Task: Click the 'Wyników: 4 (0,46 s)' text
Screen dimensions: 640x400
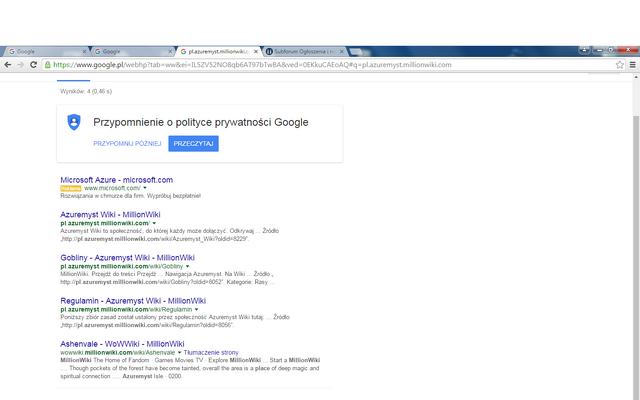Action: [86, 91]
